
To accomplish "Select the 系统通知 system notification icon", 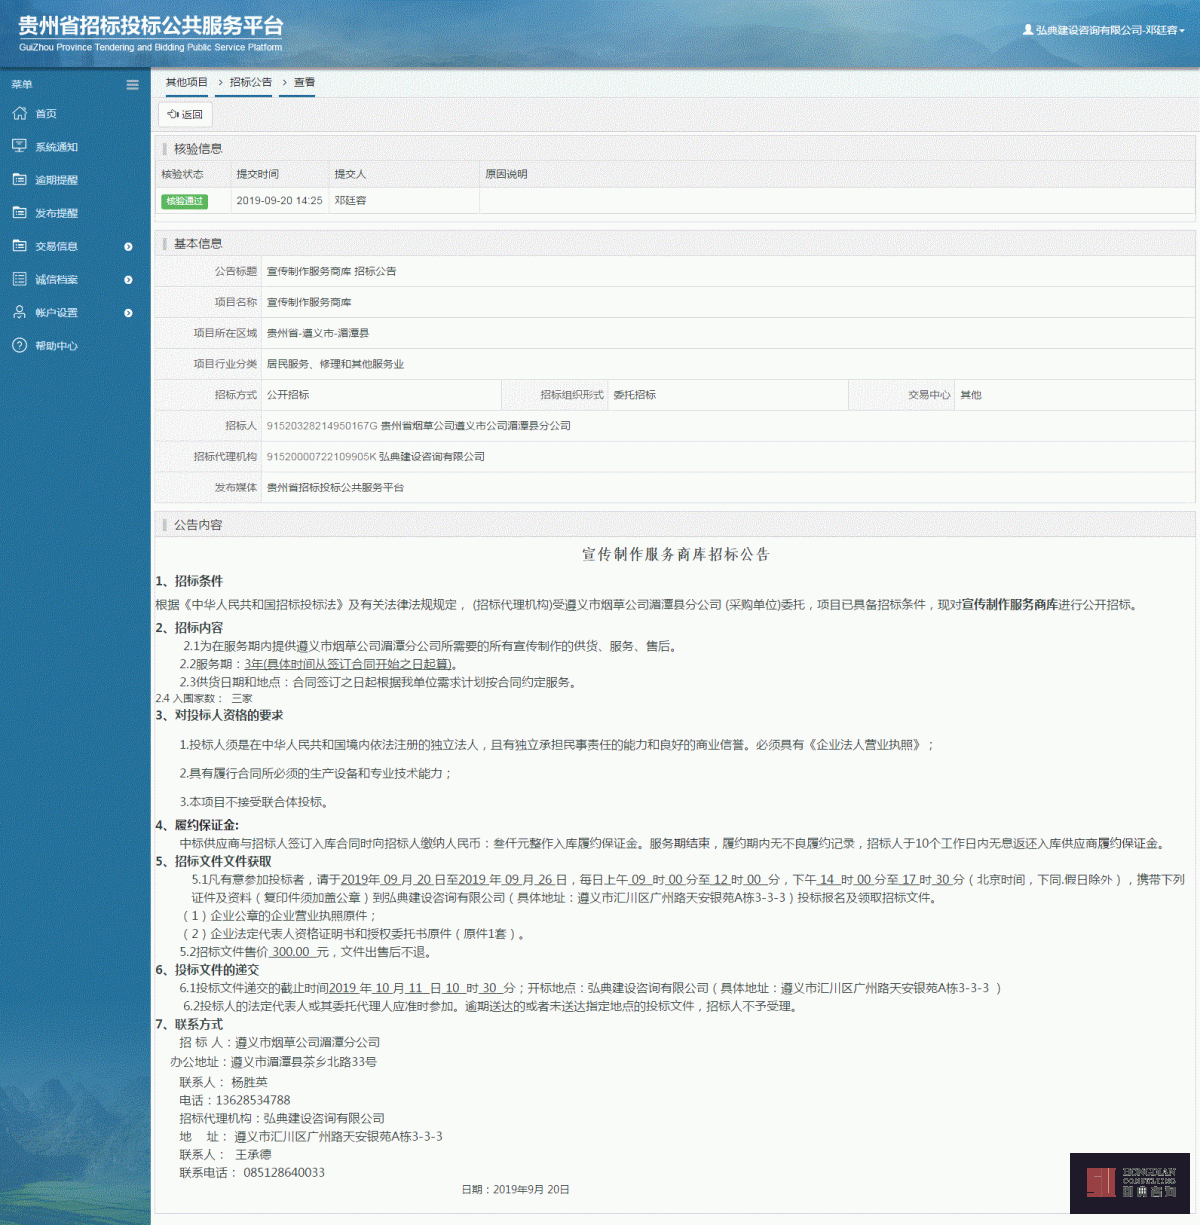I will 18,146.
